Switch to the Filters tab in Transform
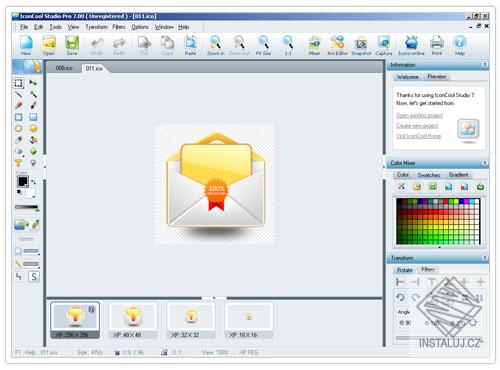This screenshot has height=370, width=500. coord(428,269)
